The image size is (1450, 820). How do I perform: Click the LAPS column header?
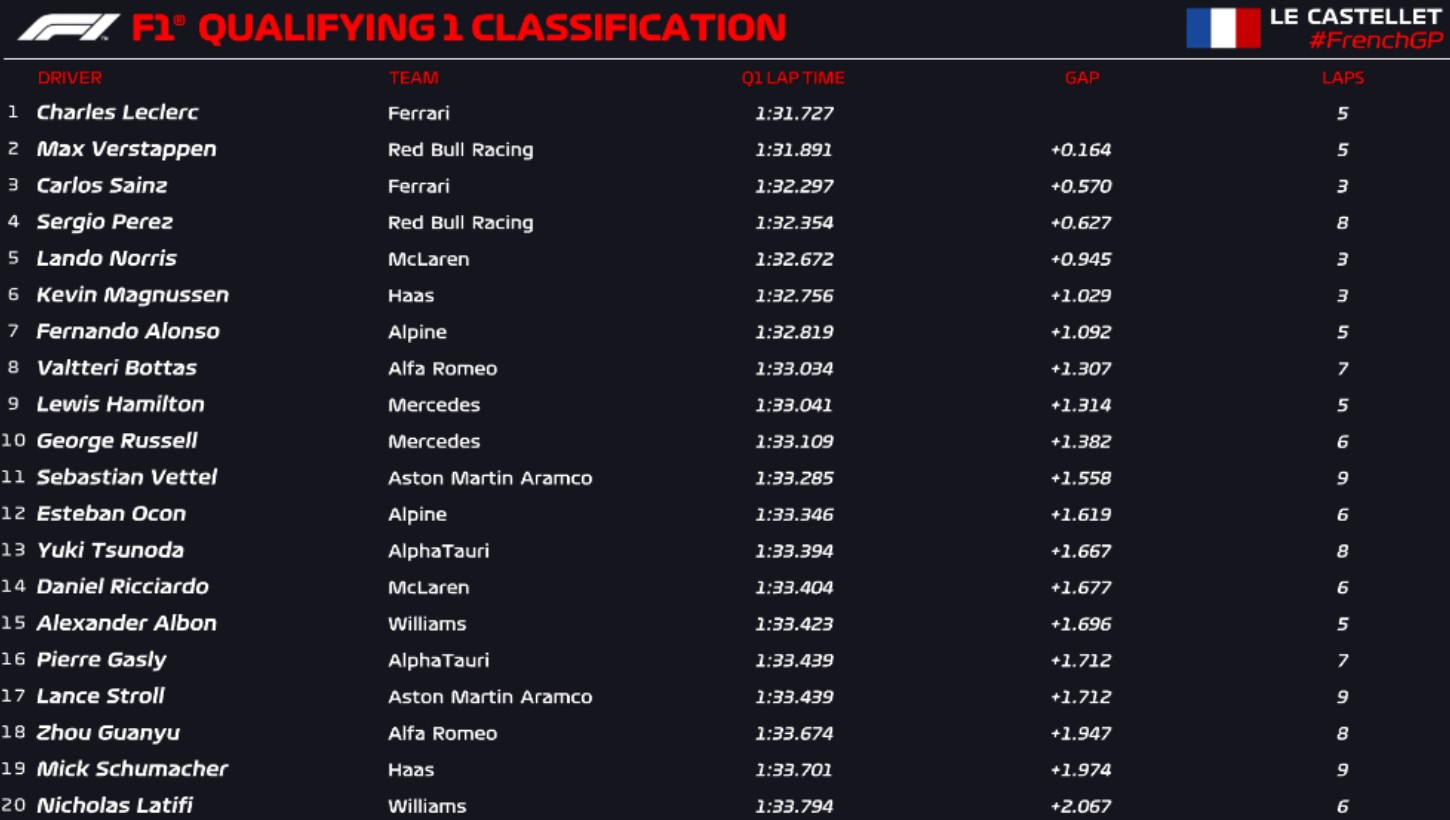(x=1342, y=78)
